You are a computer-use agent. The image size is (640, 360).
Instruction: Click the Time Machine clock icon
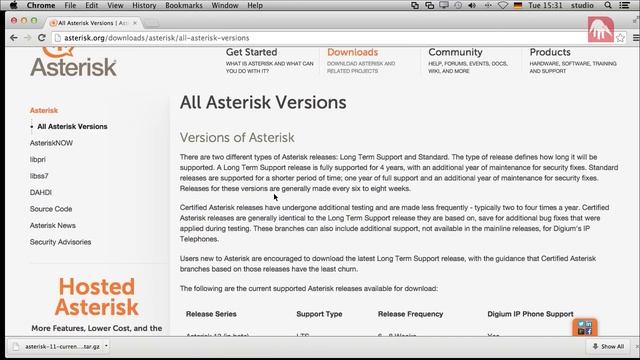point(458,5)
